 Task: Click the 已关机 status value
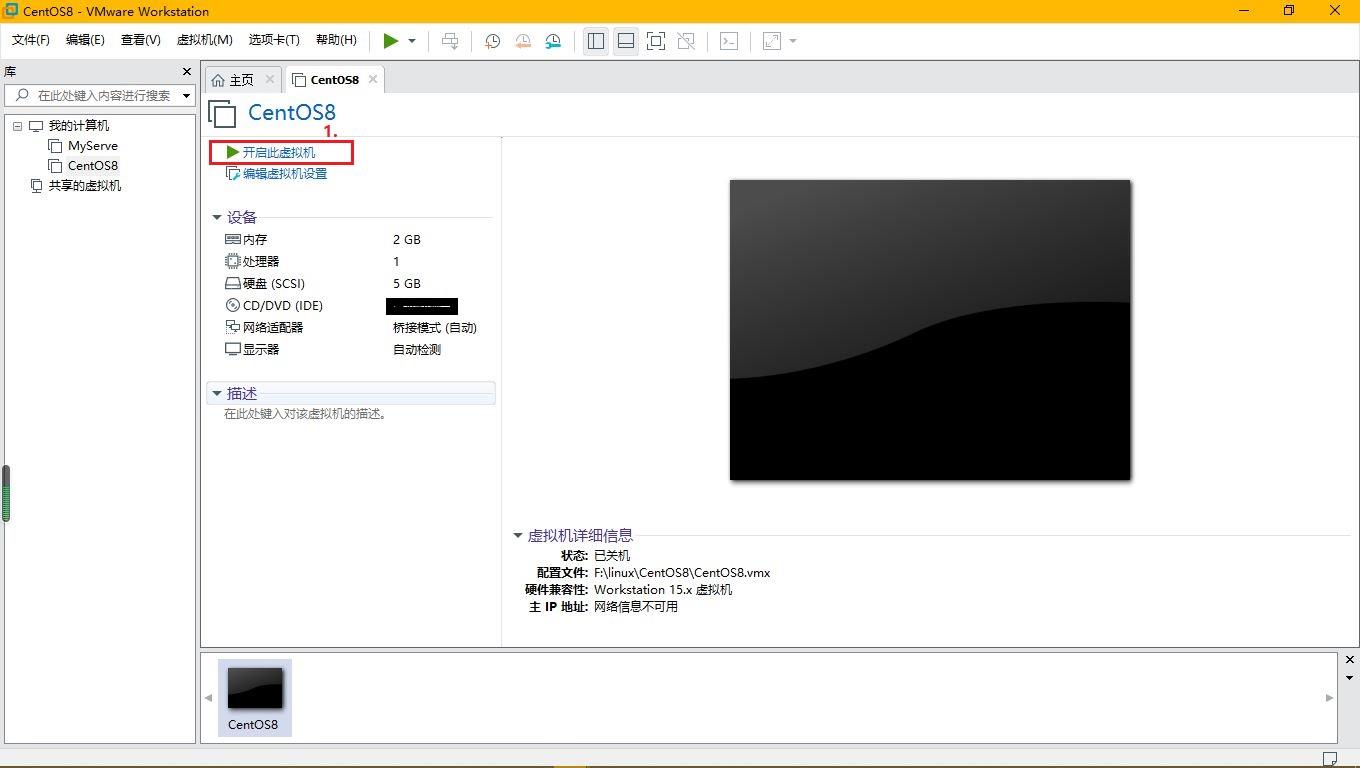(612, 555)
